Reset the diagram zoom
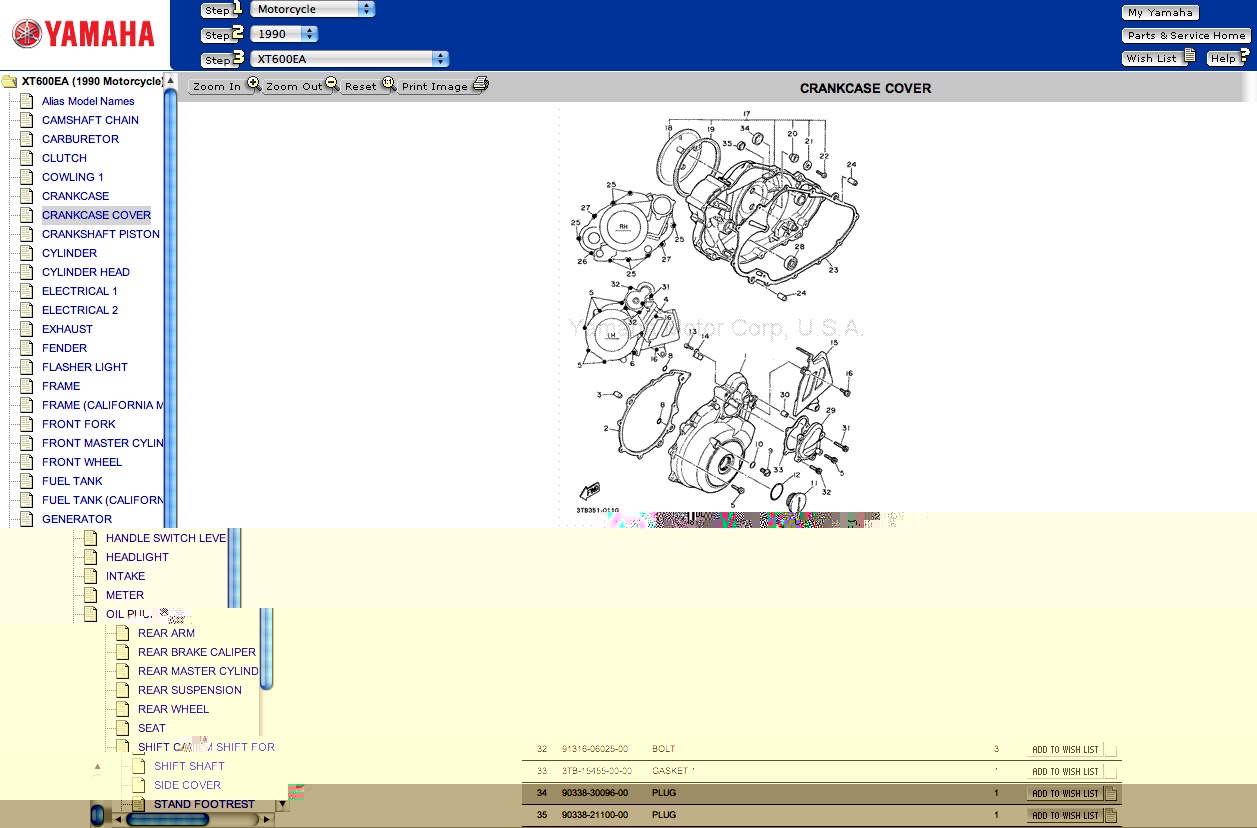Screen dimensions: 1257x828 click(x=368, y=86)
